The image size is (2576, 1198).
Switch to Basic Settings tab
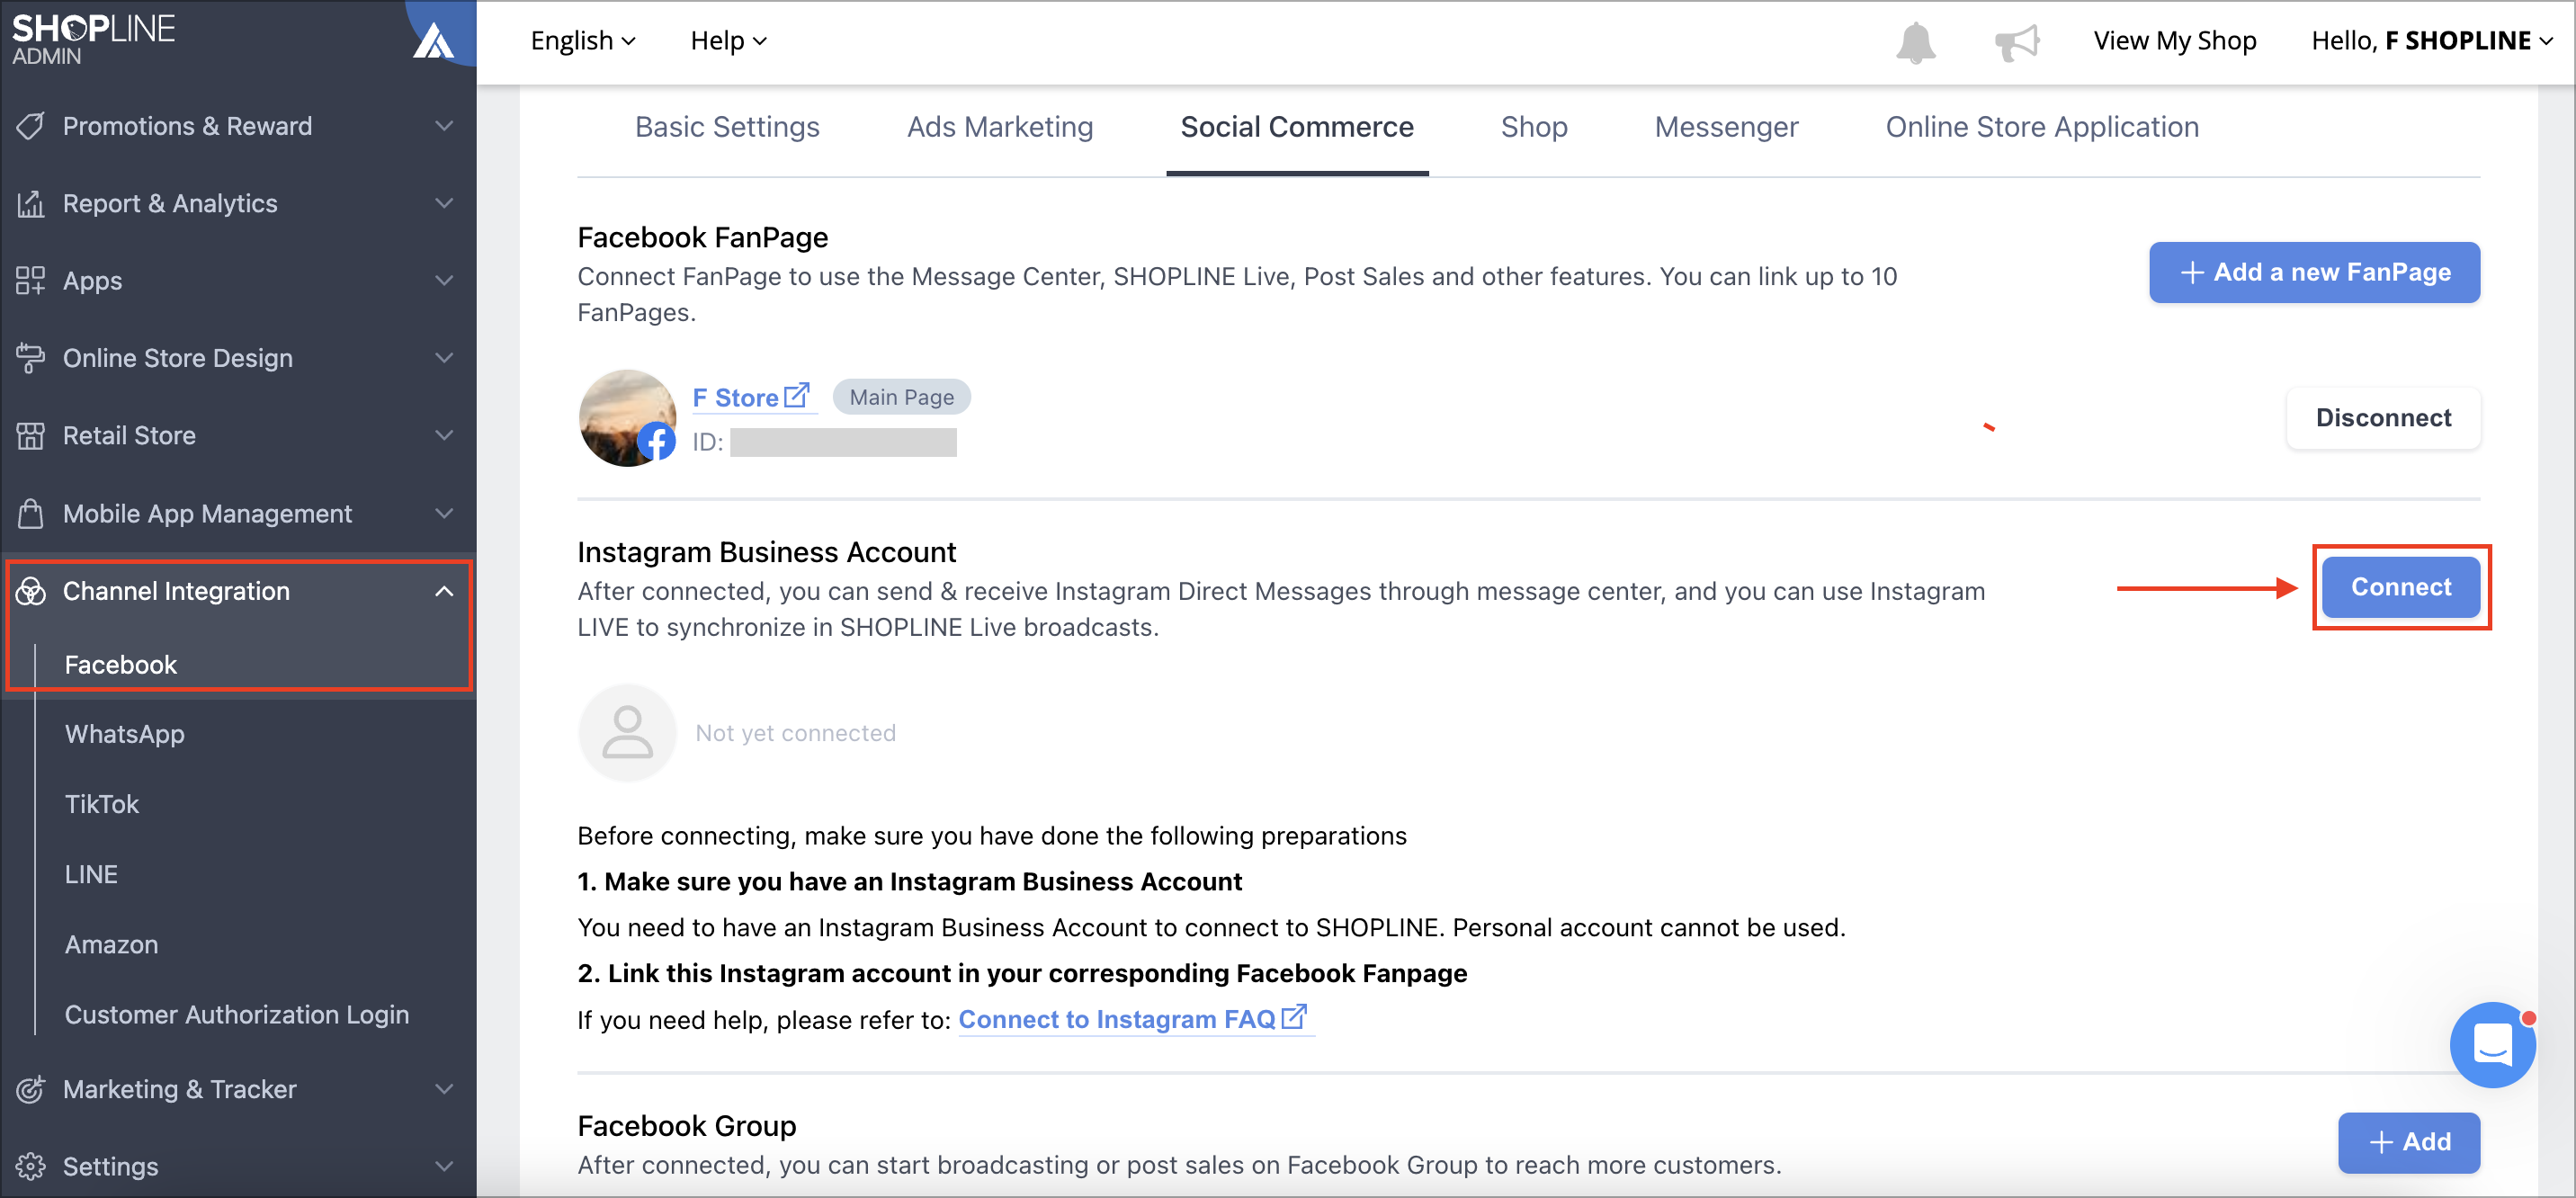[727, 127]
